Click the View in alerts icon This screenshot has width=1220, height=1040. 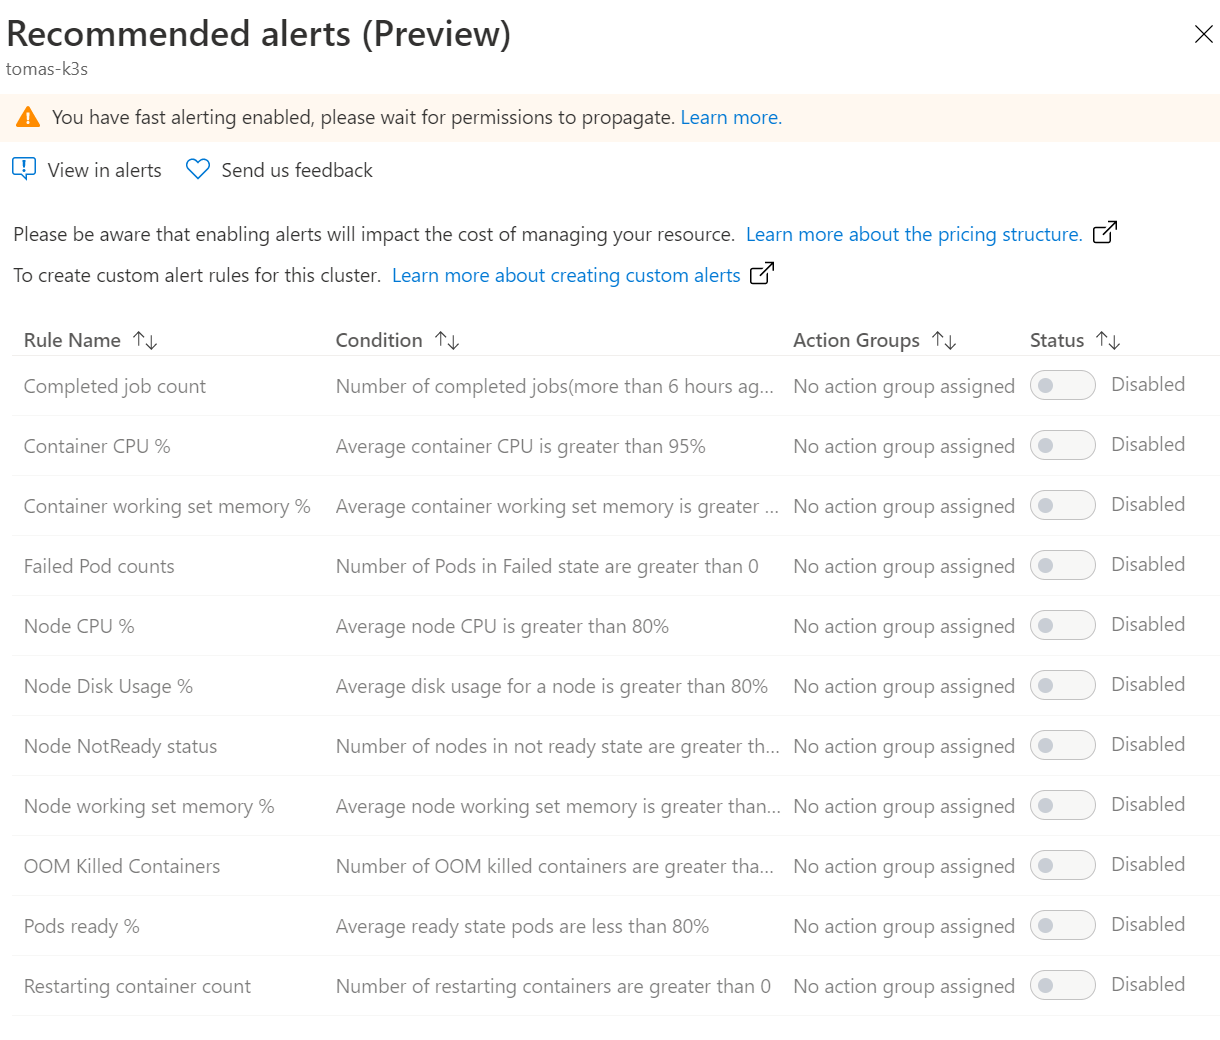point(24,169)
